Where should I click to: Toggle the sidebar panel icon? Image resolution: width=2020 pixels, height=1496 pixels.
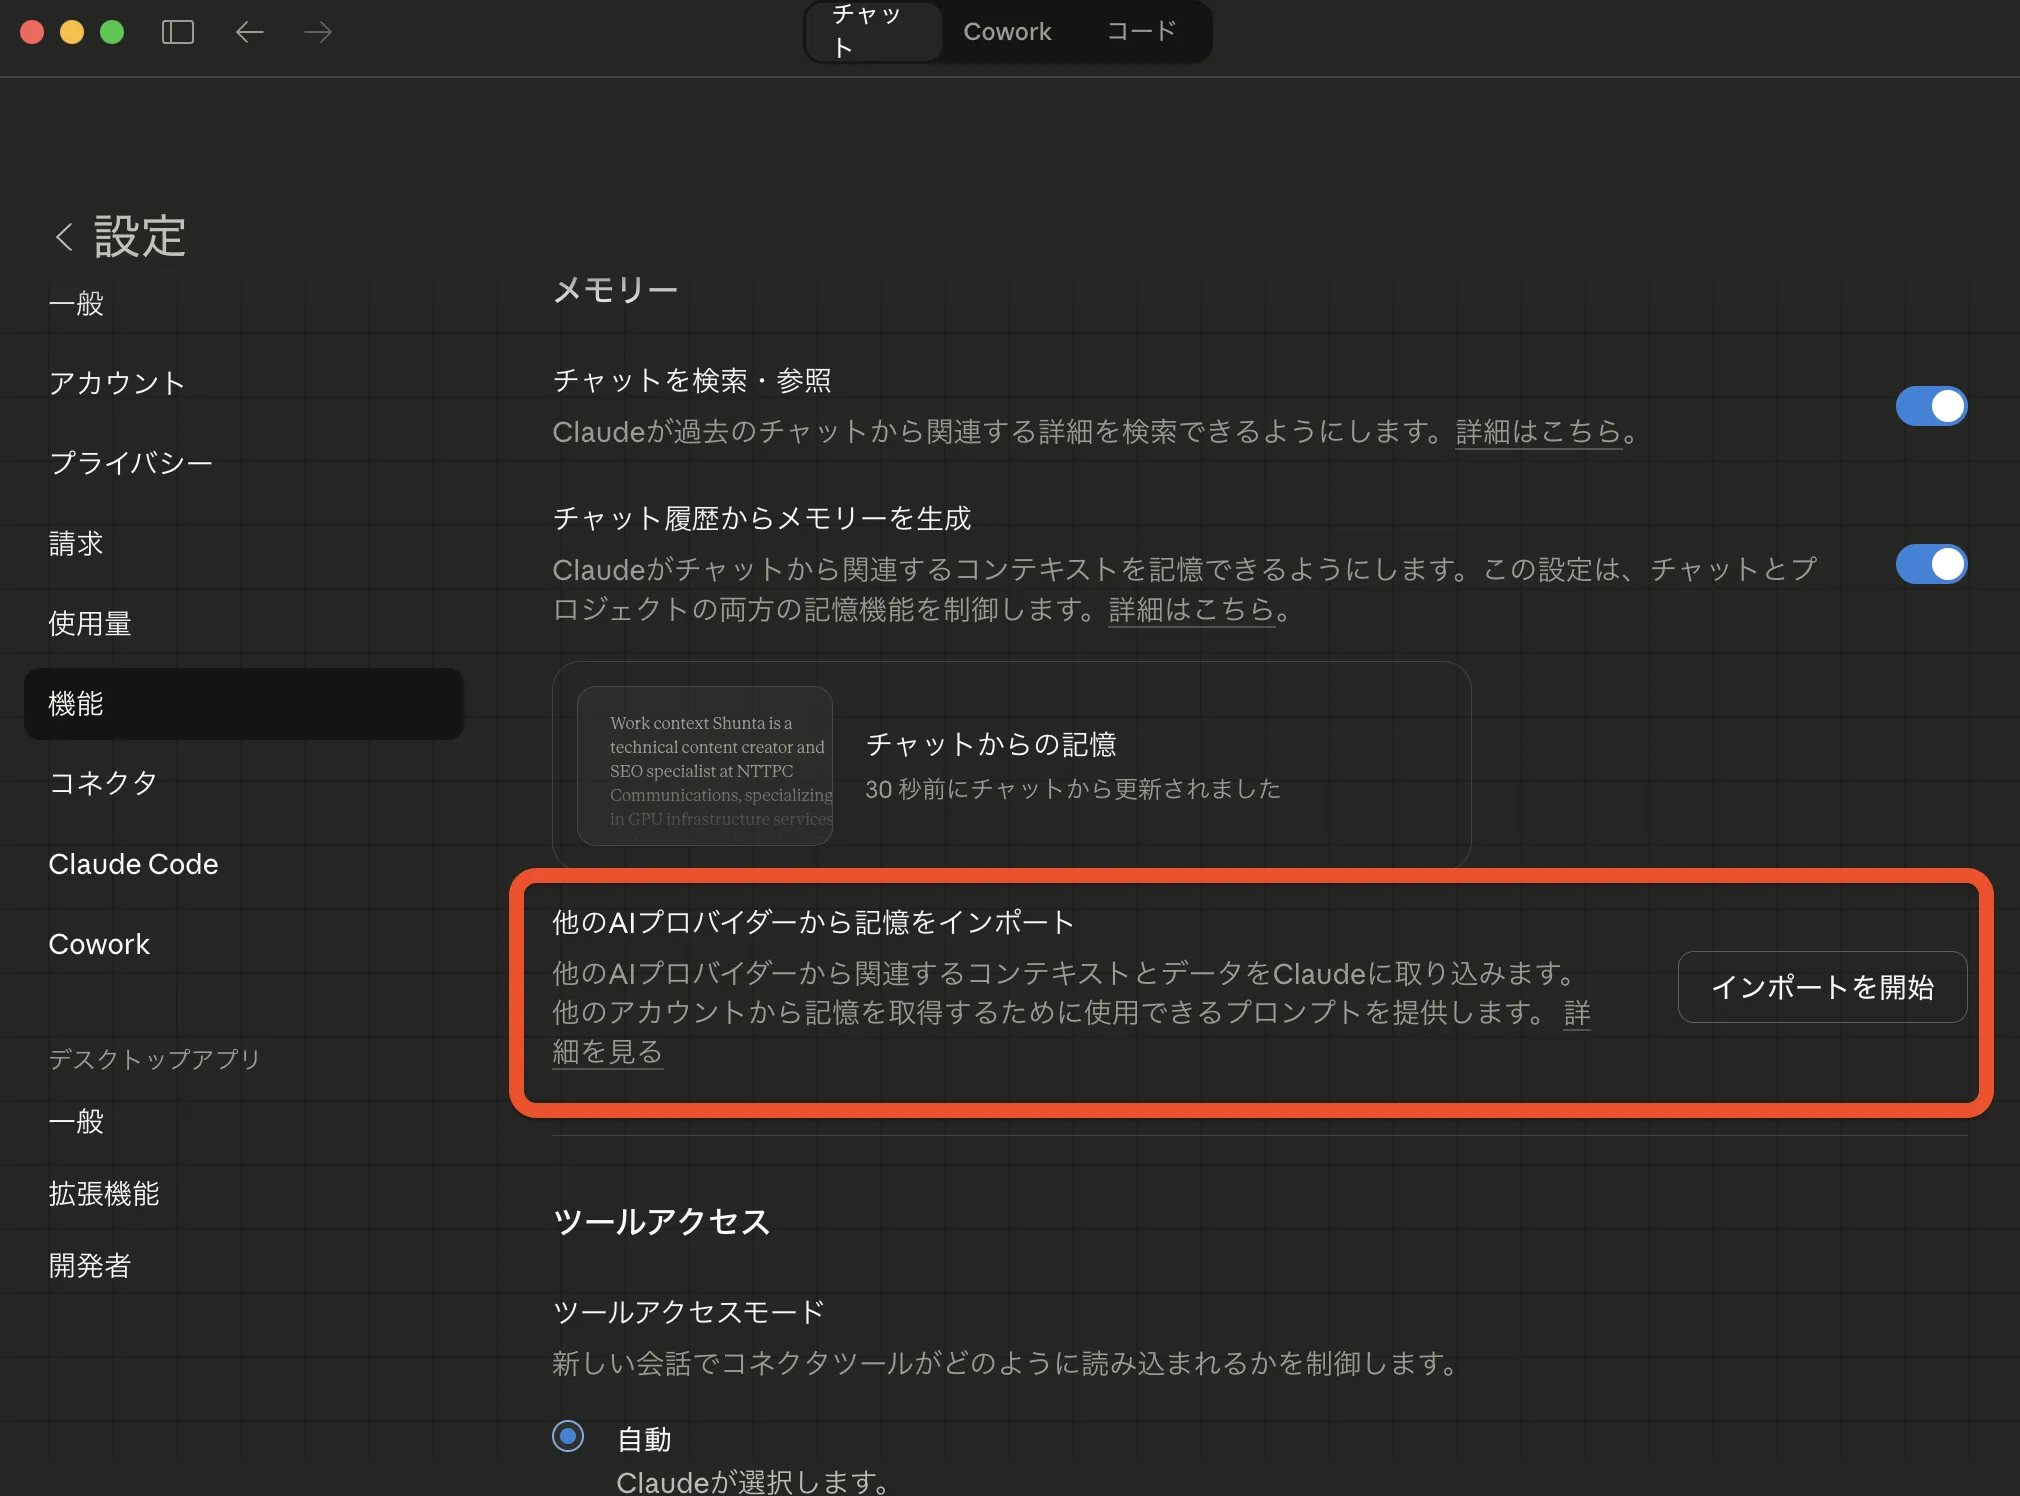[x=178, y=32]
